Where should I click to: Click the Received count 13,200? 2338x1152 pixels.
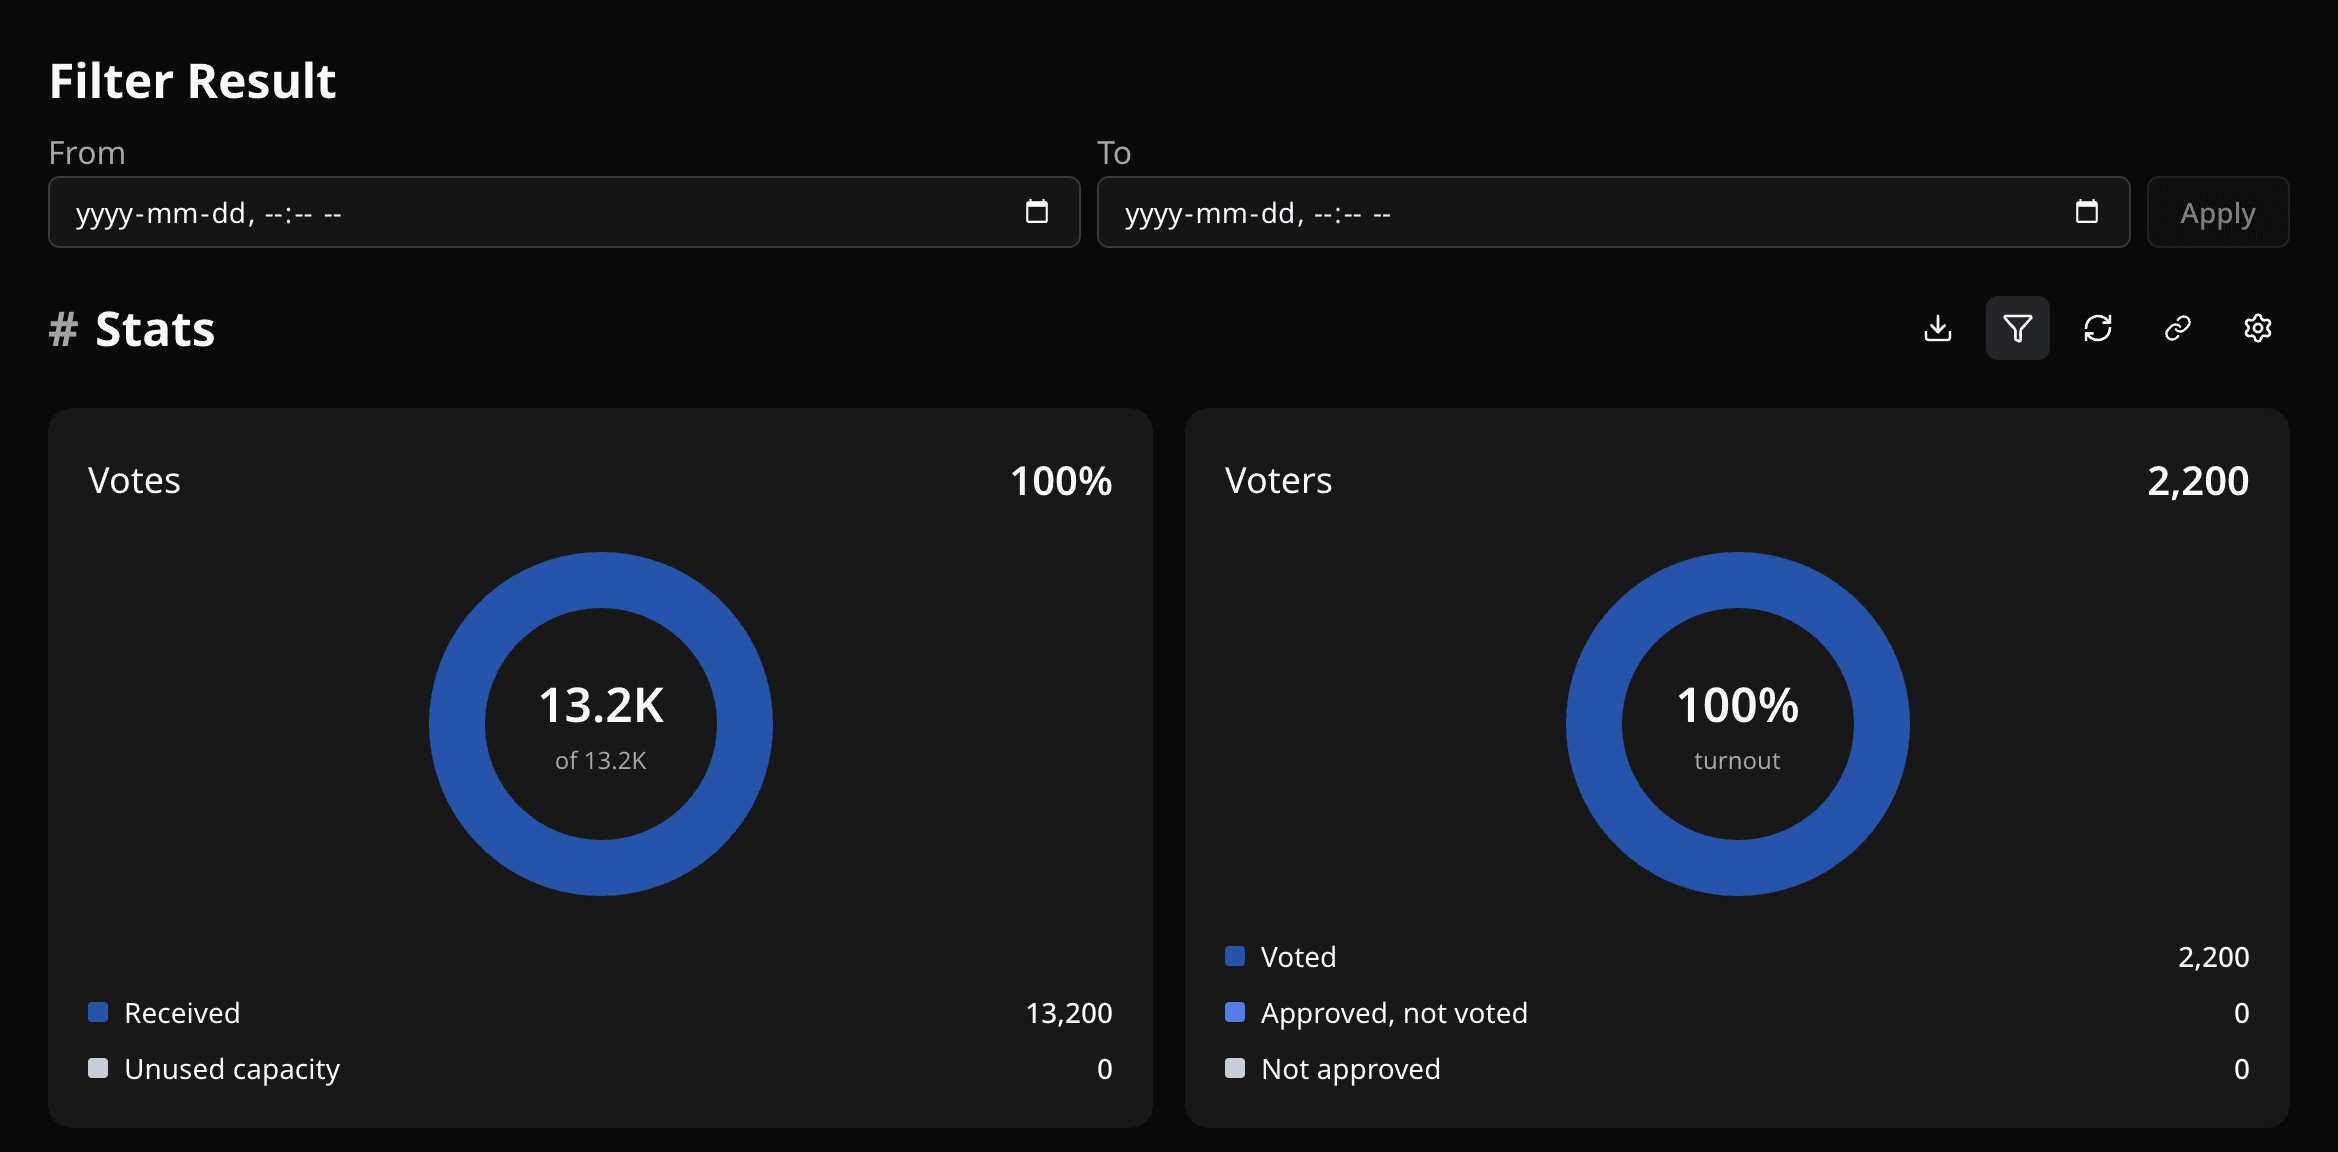[1069, 1013]
